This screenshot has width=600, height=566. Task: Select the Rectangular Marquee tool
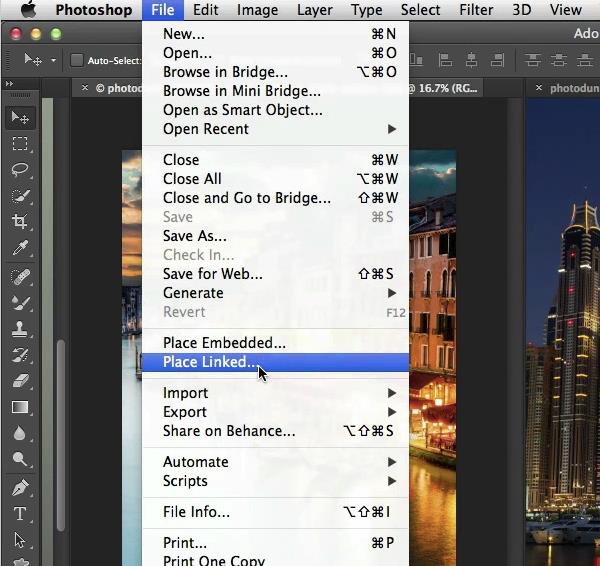19,144
